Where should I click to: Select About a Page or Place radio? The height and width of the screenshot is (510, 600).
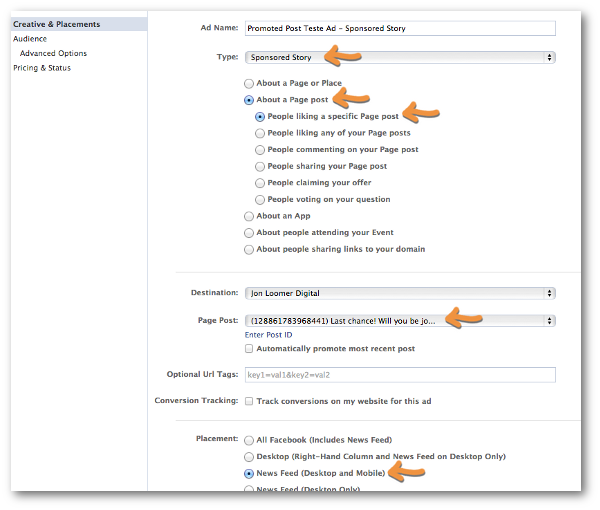click(249, 83)
